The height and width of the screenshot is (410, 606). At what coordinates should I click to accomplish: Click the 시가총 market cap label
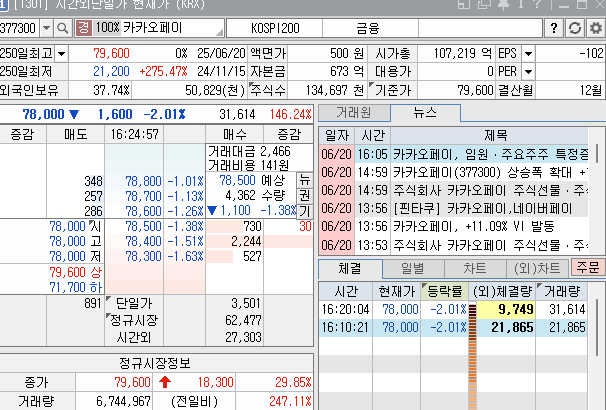pyautogui.click(x=393, y=54)
